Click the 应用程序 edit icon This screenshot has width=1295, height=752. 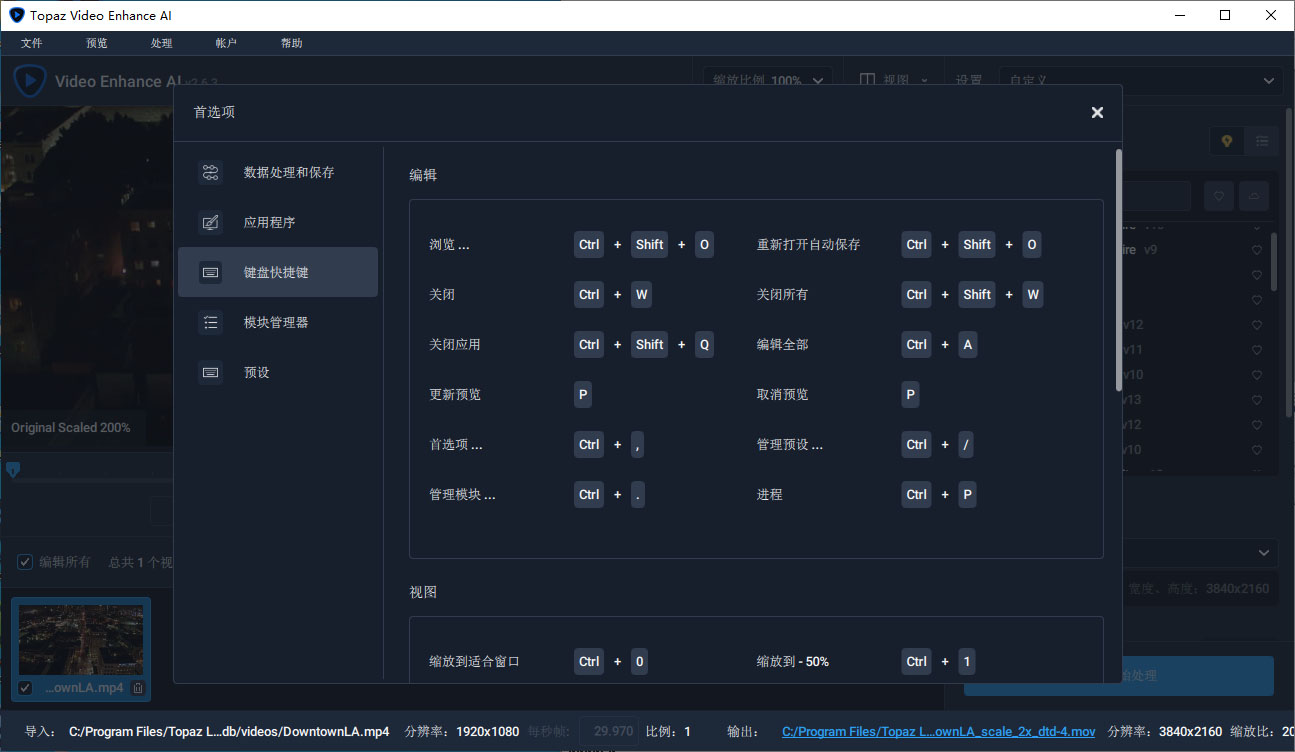(x=210, y=223)
